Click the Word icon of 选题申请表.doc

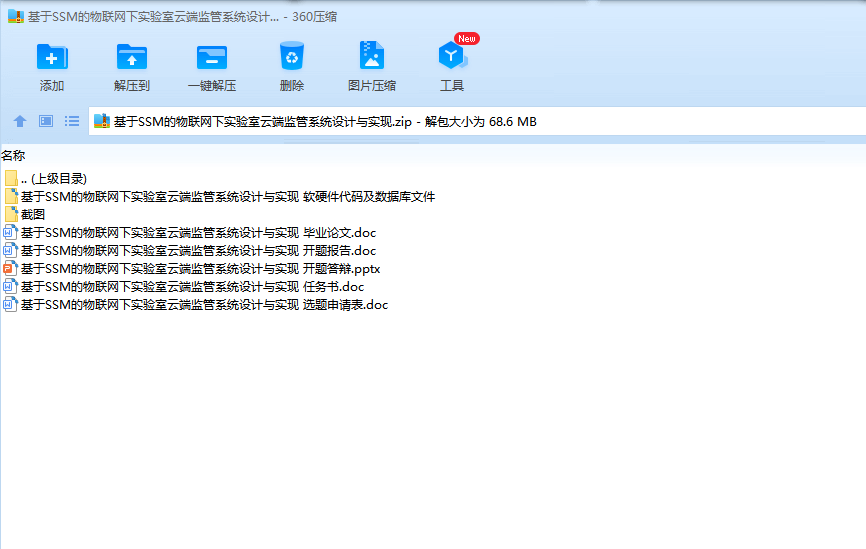(10, 305)
